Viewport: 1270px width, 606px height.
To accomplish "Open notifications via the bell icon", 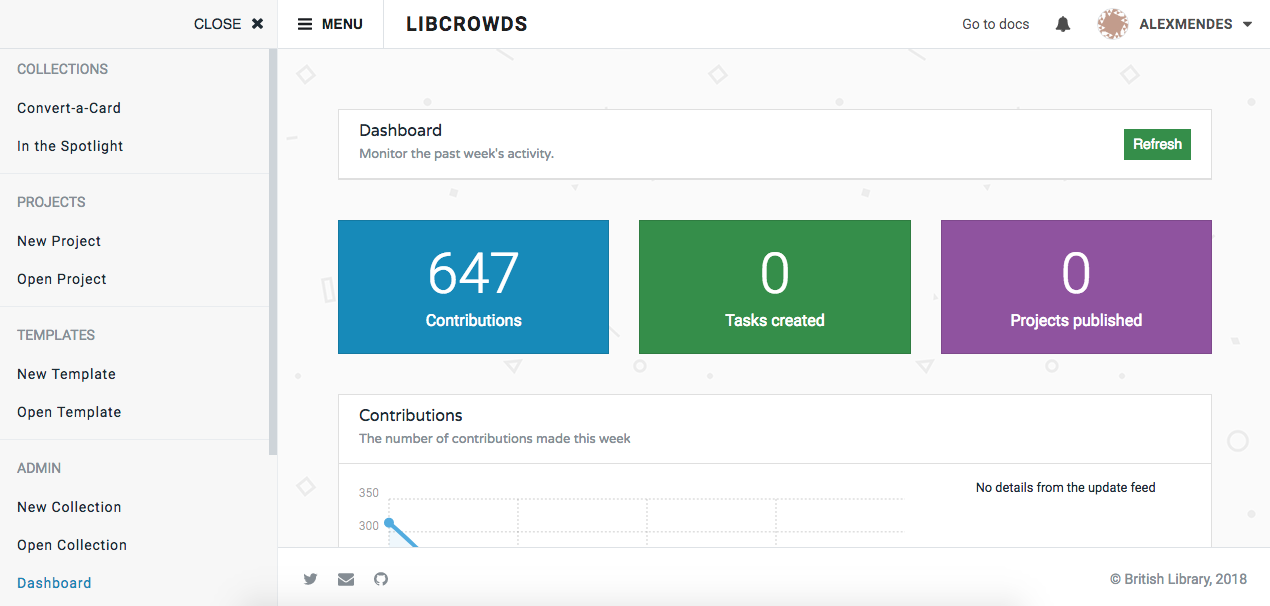I will (1062, 23).
